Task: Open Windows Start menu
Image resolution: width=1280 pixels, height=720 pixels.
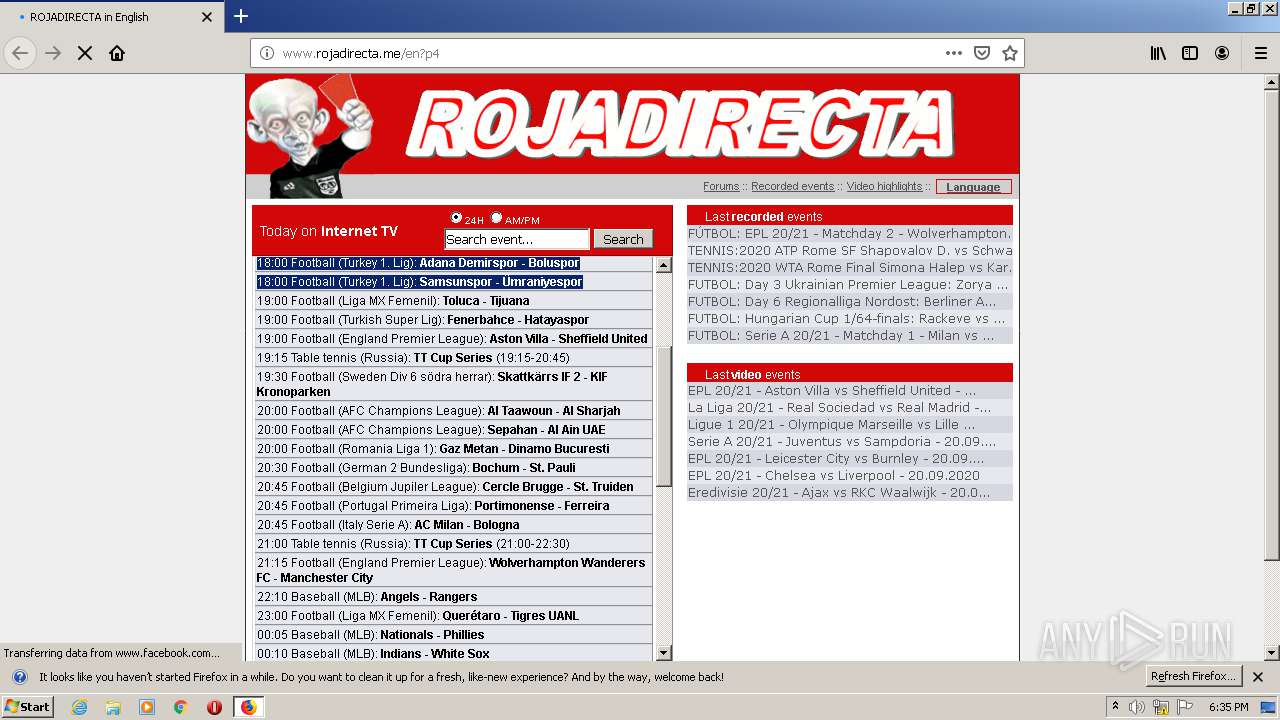Action: tap(28, 707)
